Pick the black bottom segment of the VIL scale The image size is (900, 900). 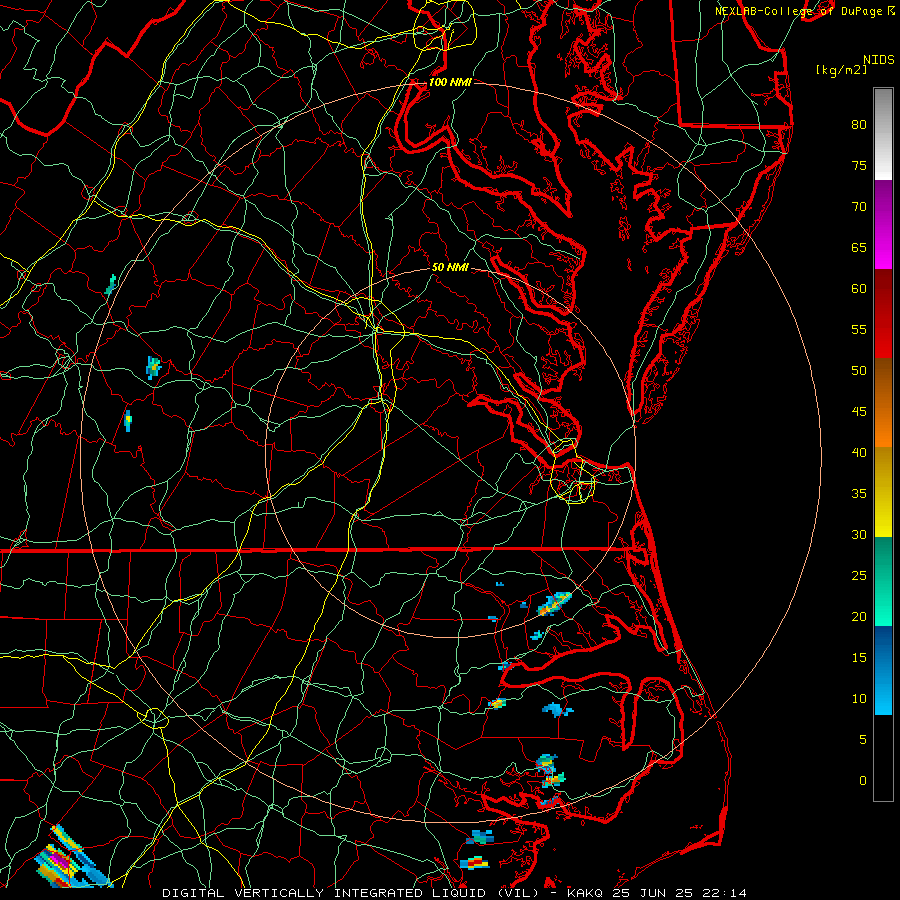(x=883, y=758)
